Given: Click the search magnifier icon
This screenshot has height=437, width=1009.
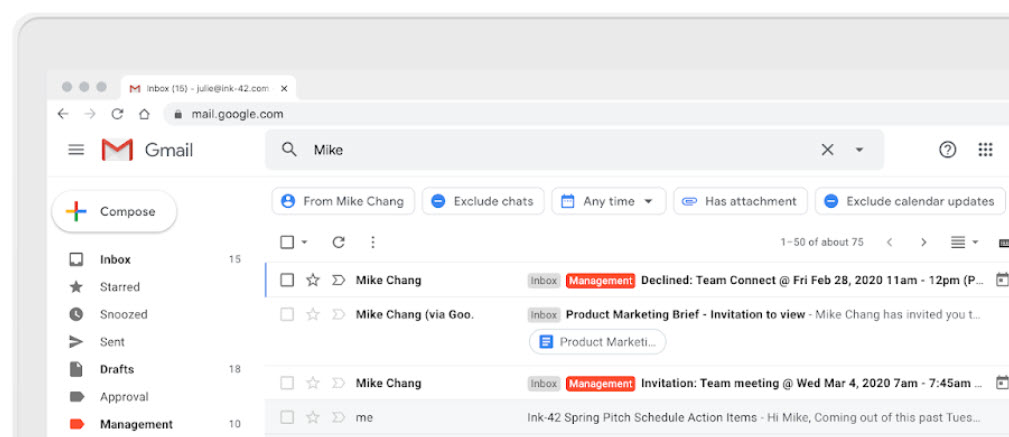Looking at the screenshot, I should point(290,149).
